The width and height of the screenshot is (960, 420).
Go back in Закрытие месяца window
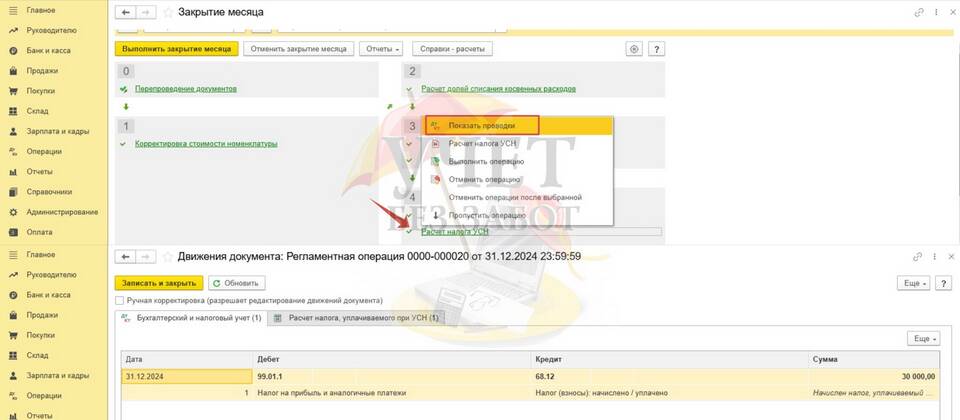[126, 12]
